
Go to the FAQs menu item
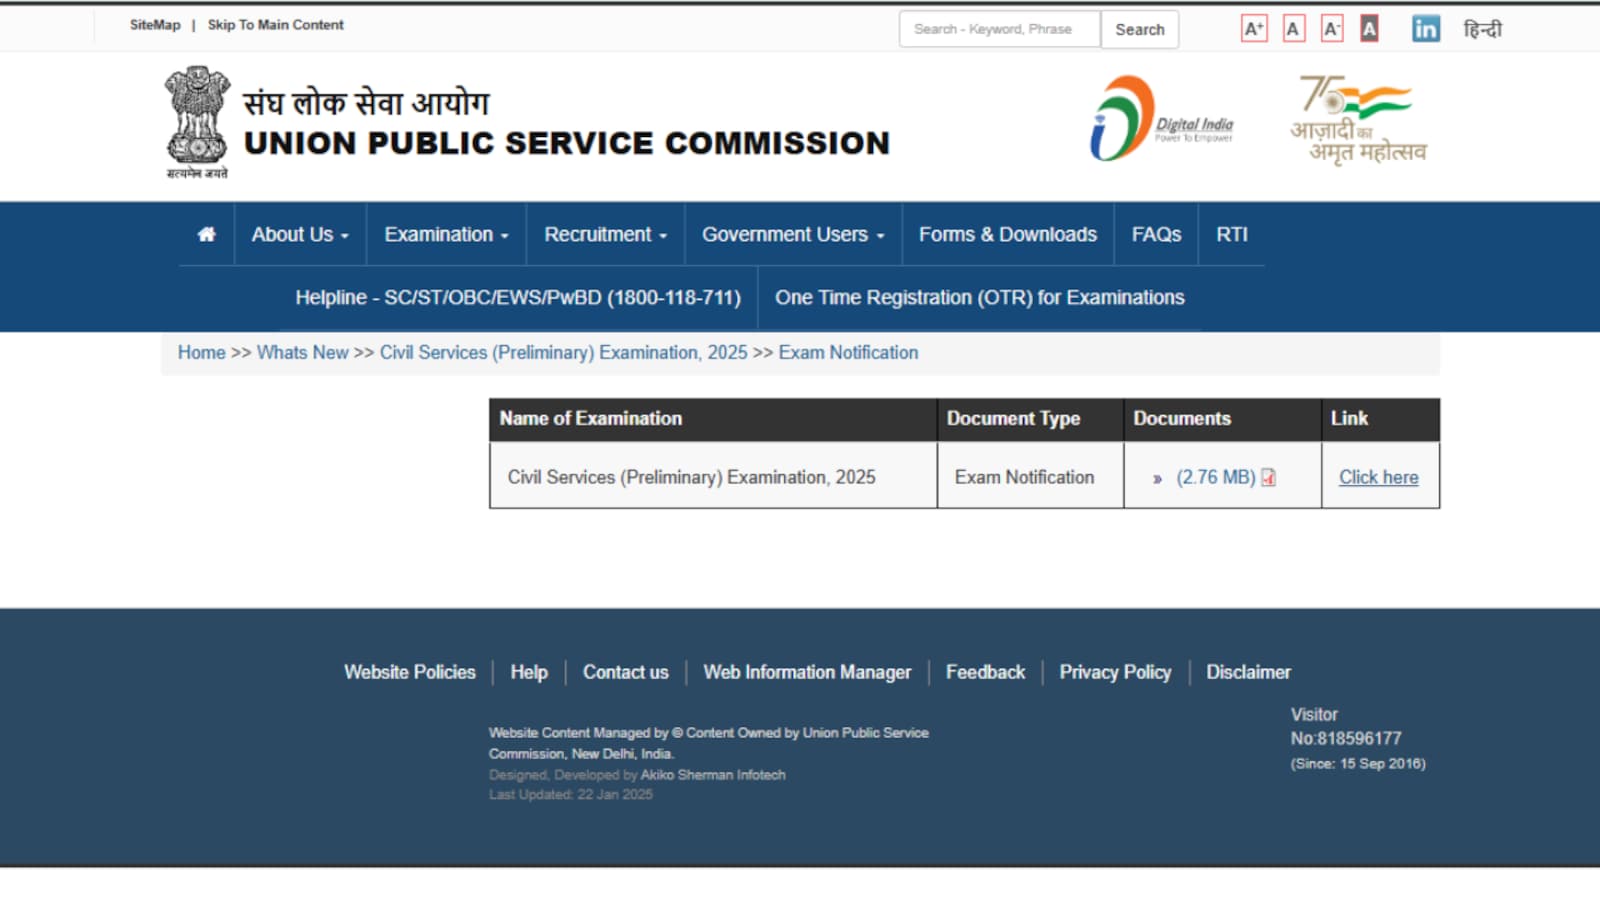[x=1156, y=234]
